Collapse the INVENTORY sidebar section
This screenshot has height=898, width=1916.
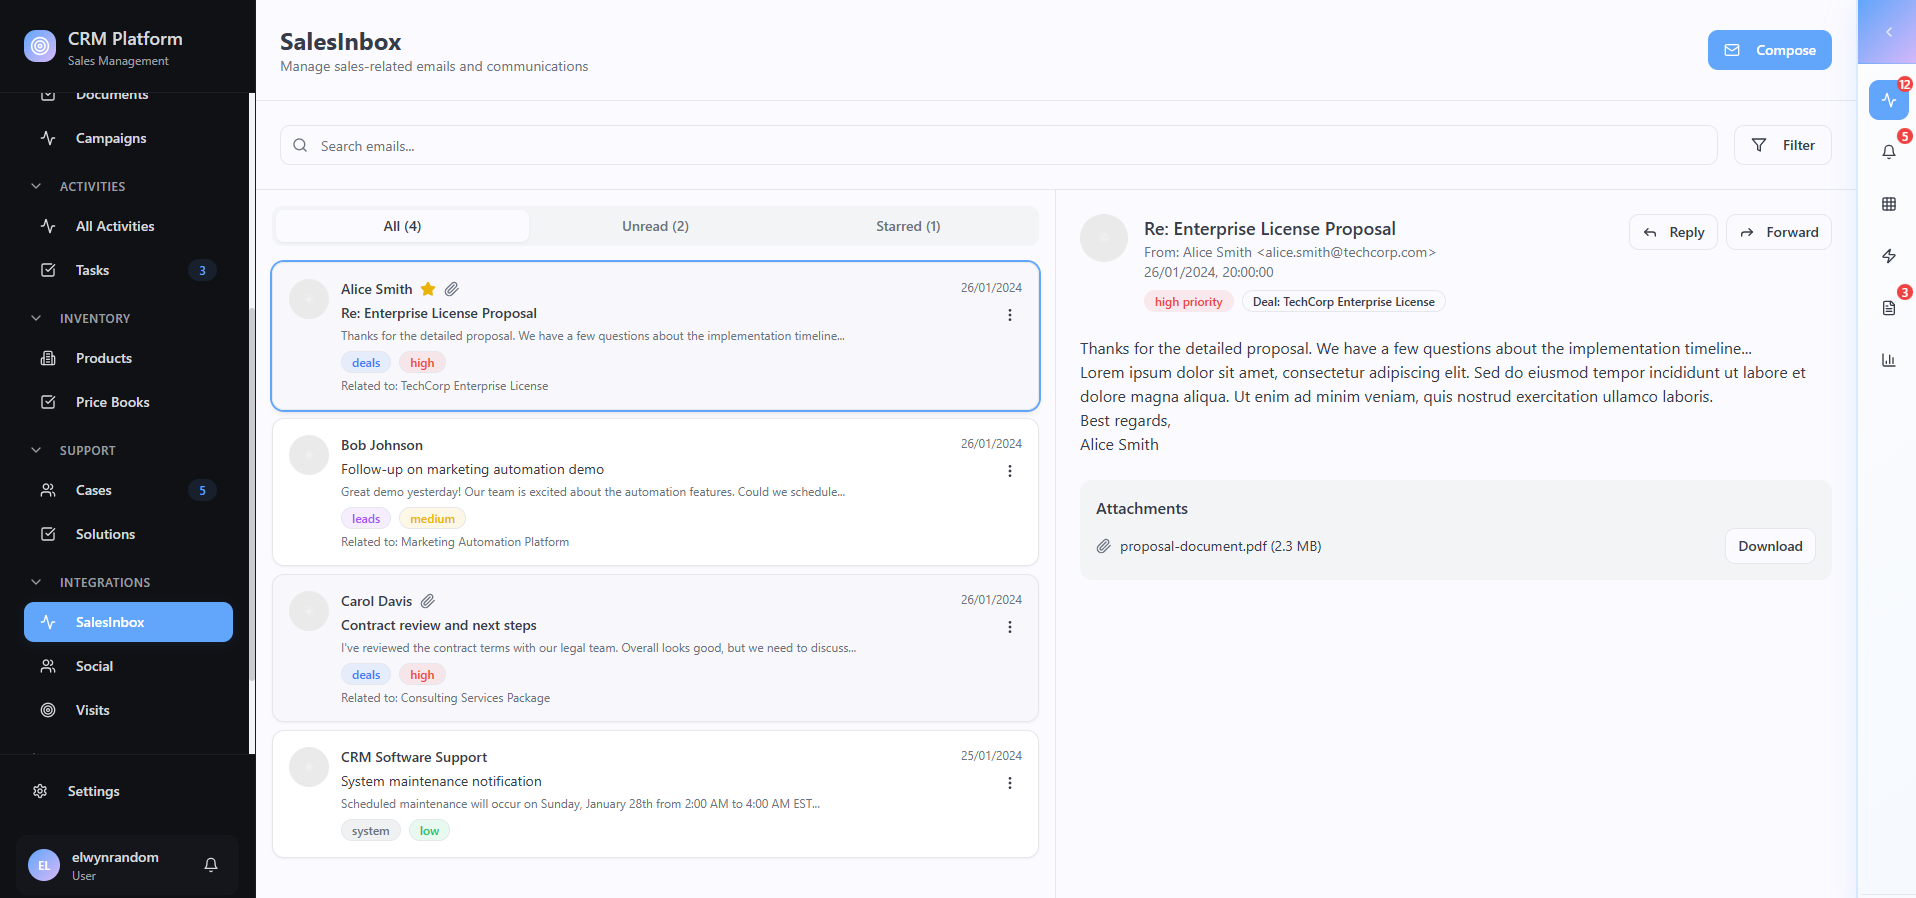coord(37,318)
